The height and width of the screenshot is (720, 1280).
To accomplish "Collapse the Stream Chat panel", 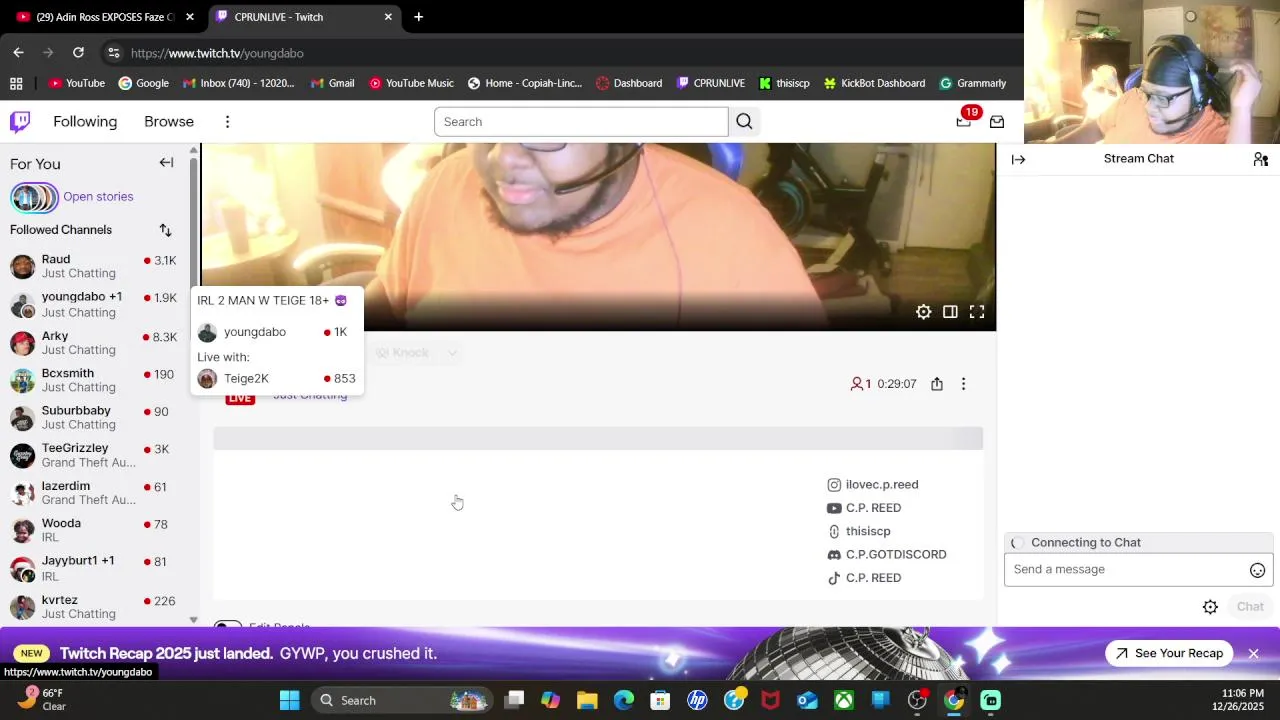I will (1018, 159).
